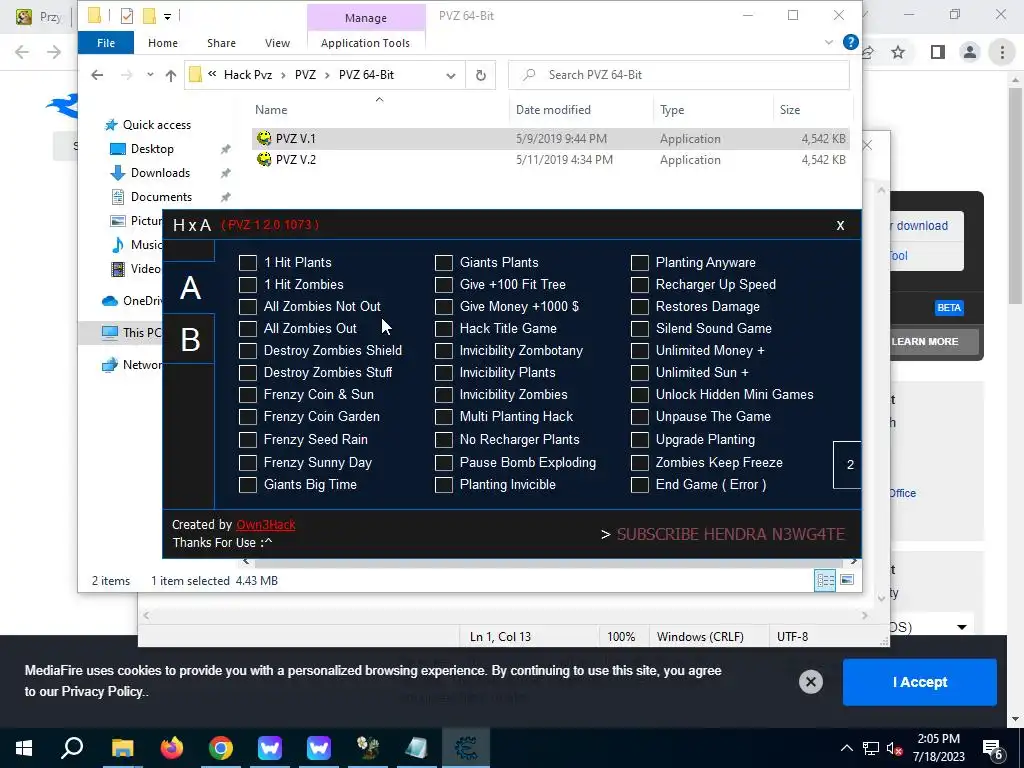Screen dimensions: 1024x768
Task: Open Desktop in Quick access
Action: (152, 149)
